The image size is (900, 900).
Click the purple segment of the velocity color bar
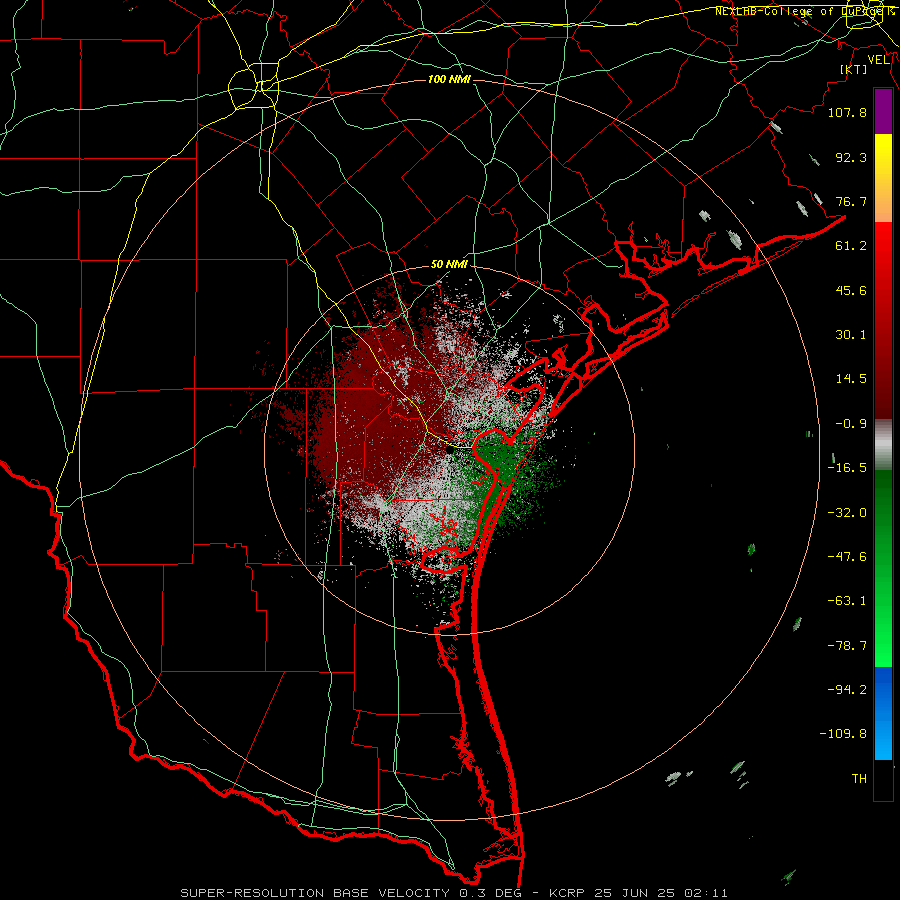pyautogui.click(x=883, y=111)
